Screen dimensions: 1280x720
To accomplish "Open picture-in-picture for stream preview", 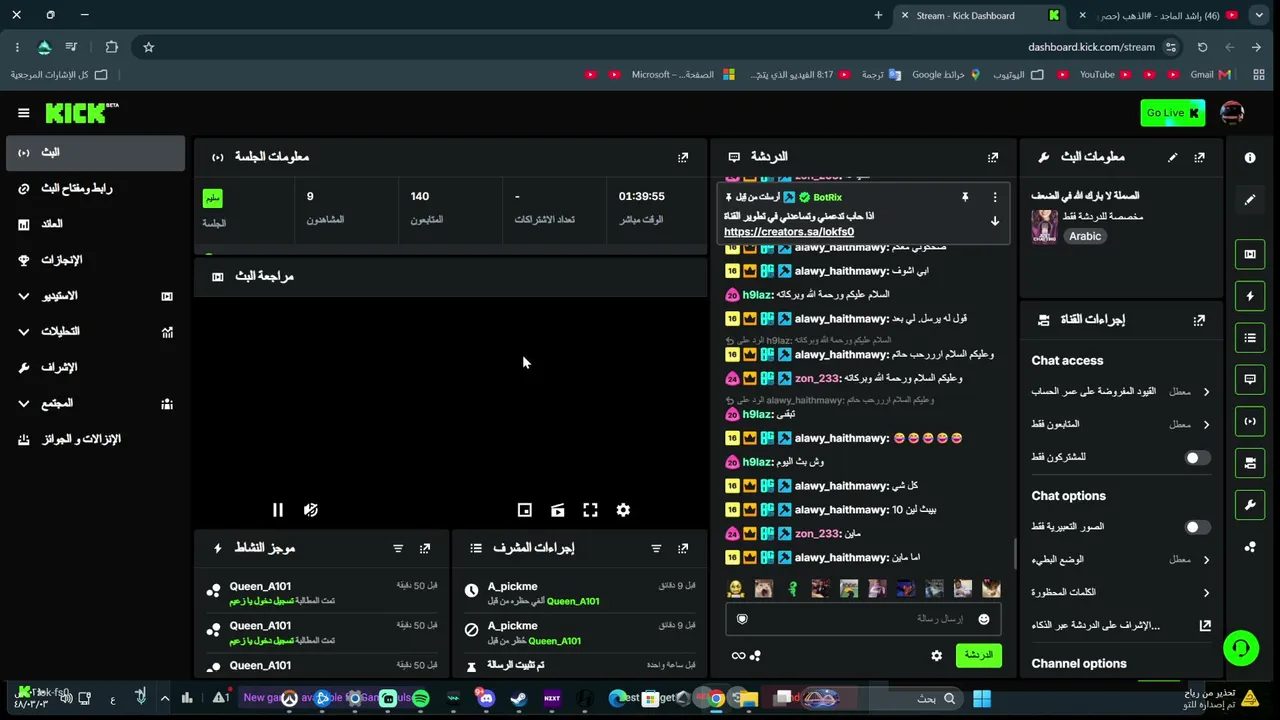I will point(524,510).
